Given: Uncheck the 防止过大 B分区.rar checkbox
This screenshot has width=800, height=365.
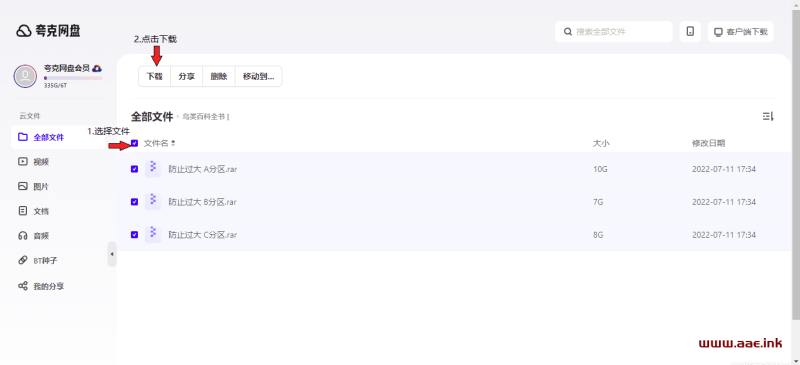Looking at the screenshot, I should click(x=134, y=202).
